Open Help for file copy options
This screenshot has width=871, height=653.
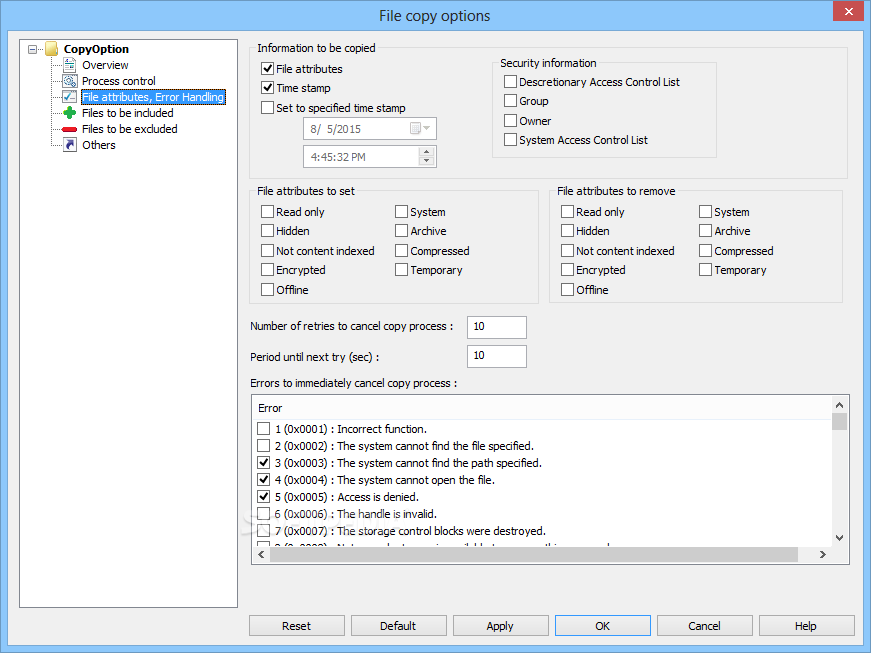click(807, 626)
